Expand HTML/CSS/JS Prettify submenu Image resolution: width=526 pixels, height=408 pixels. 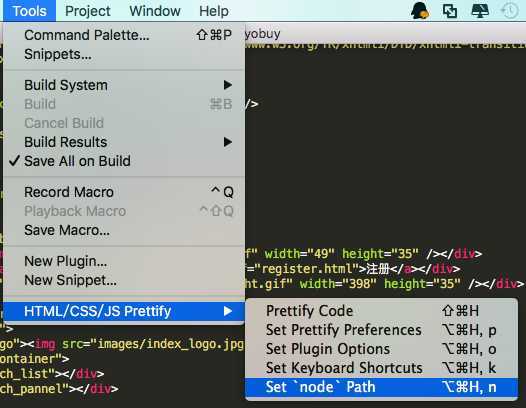[x=124, y=311]
